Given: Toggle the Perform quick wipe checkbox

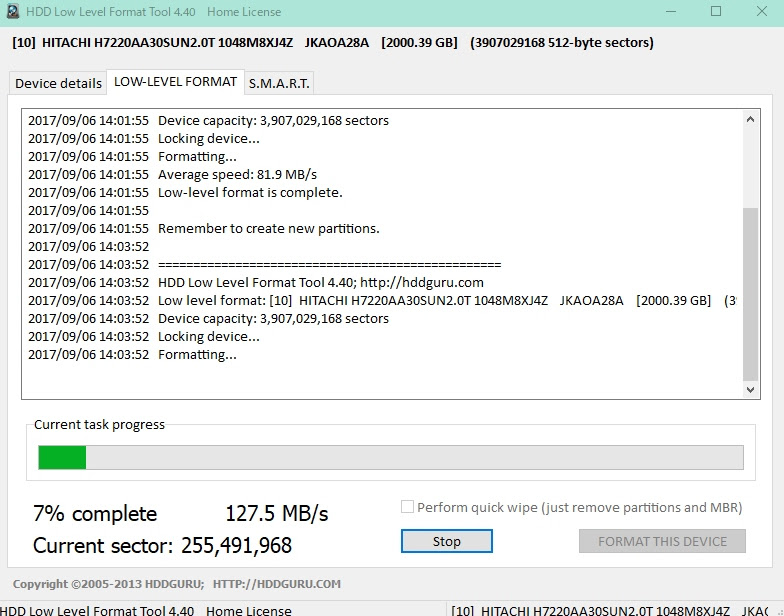Looking at the screenshot, I should click(x=407, y=507).
